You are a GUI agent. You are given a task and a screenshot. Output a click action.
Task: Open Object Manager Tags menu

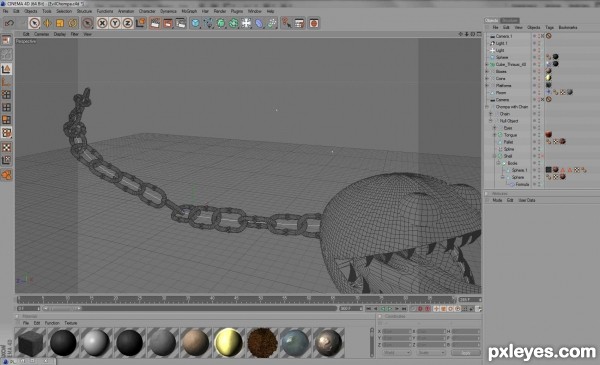click(x=549, y=28)
